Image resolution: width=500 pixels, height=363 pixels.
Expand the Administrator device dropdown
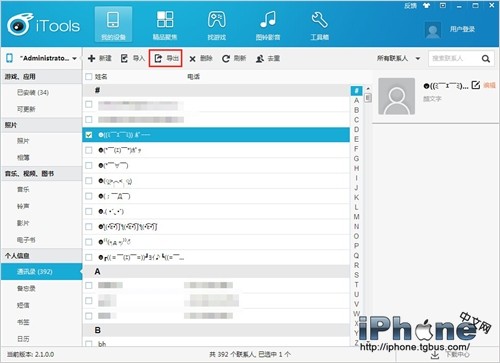pos(74,58)
